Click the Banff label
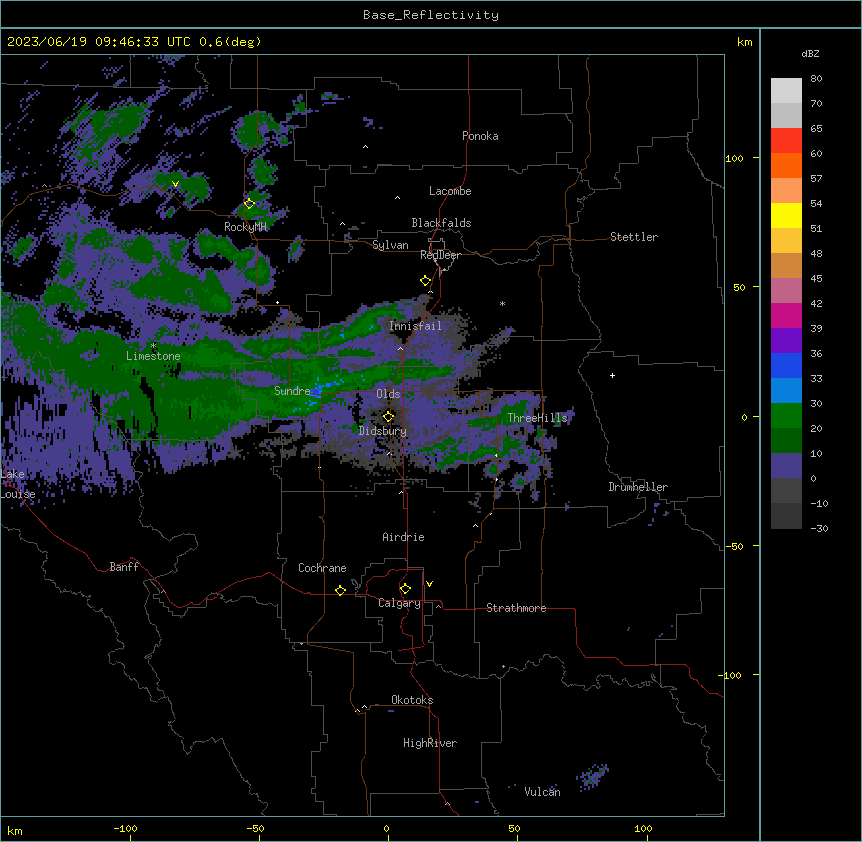 124,567
